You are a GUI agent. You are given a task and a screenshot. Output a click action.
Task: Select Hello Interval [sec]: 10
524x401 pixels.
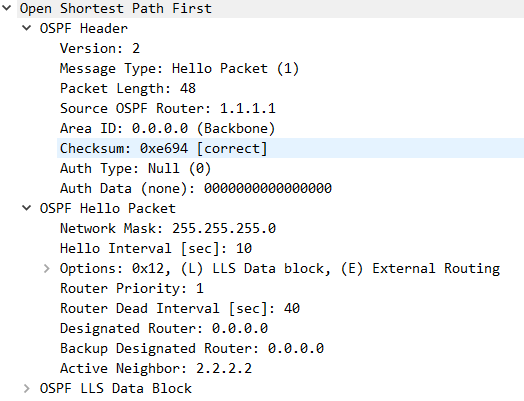pyautogui.click(x=156, y=249)
